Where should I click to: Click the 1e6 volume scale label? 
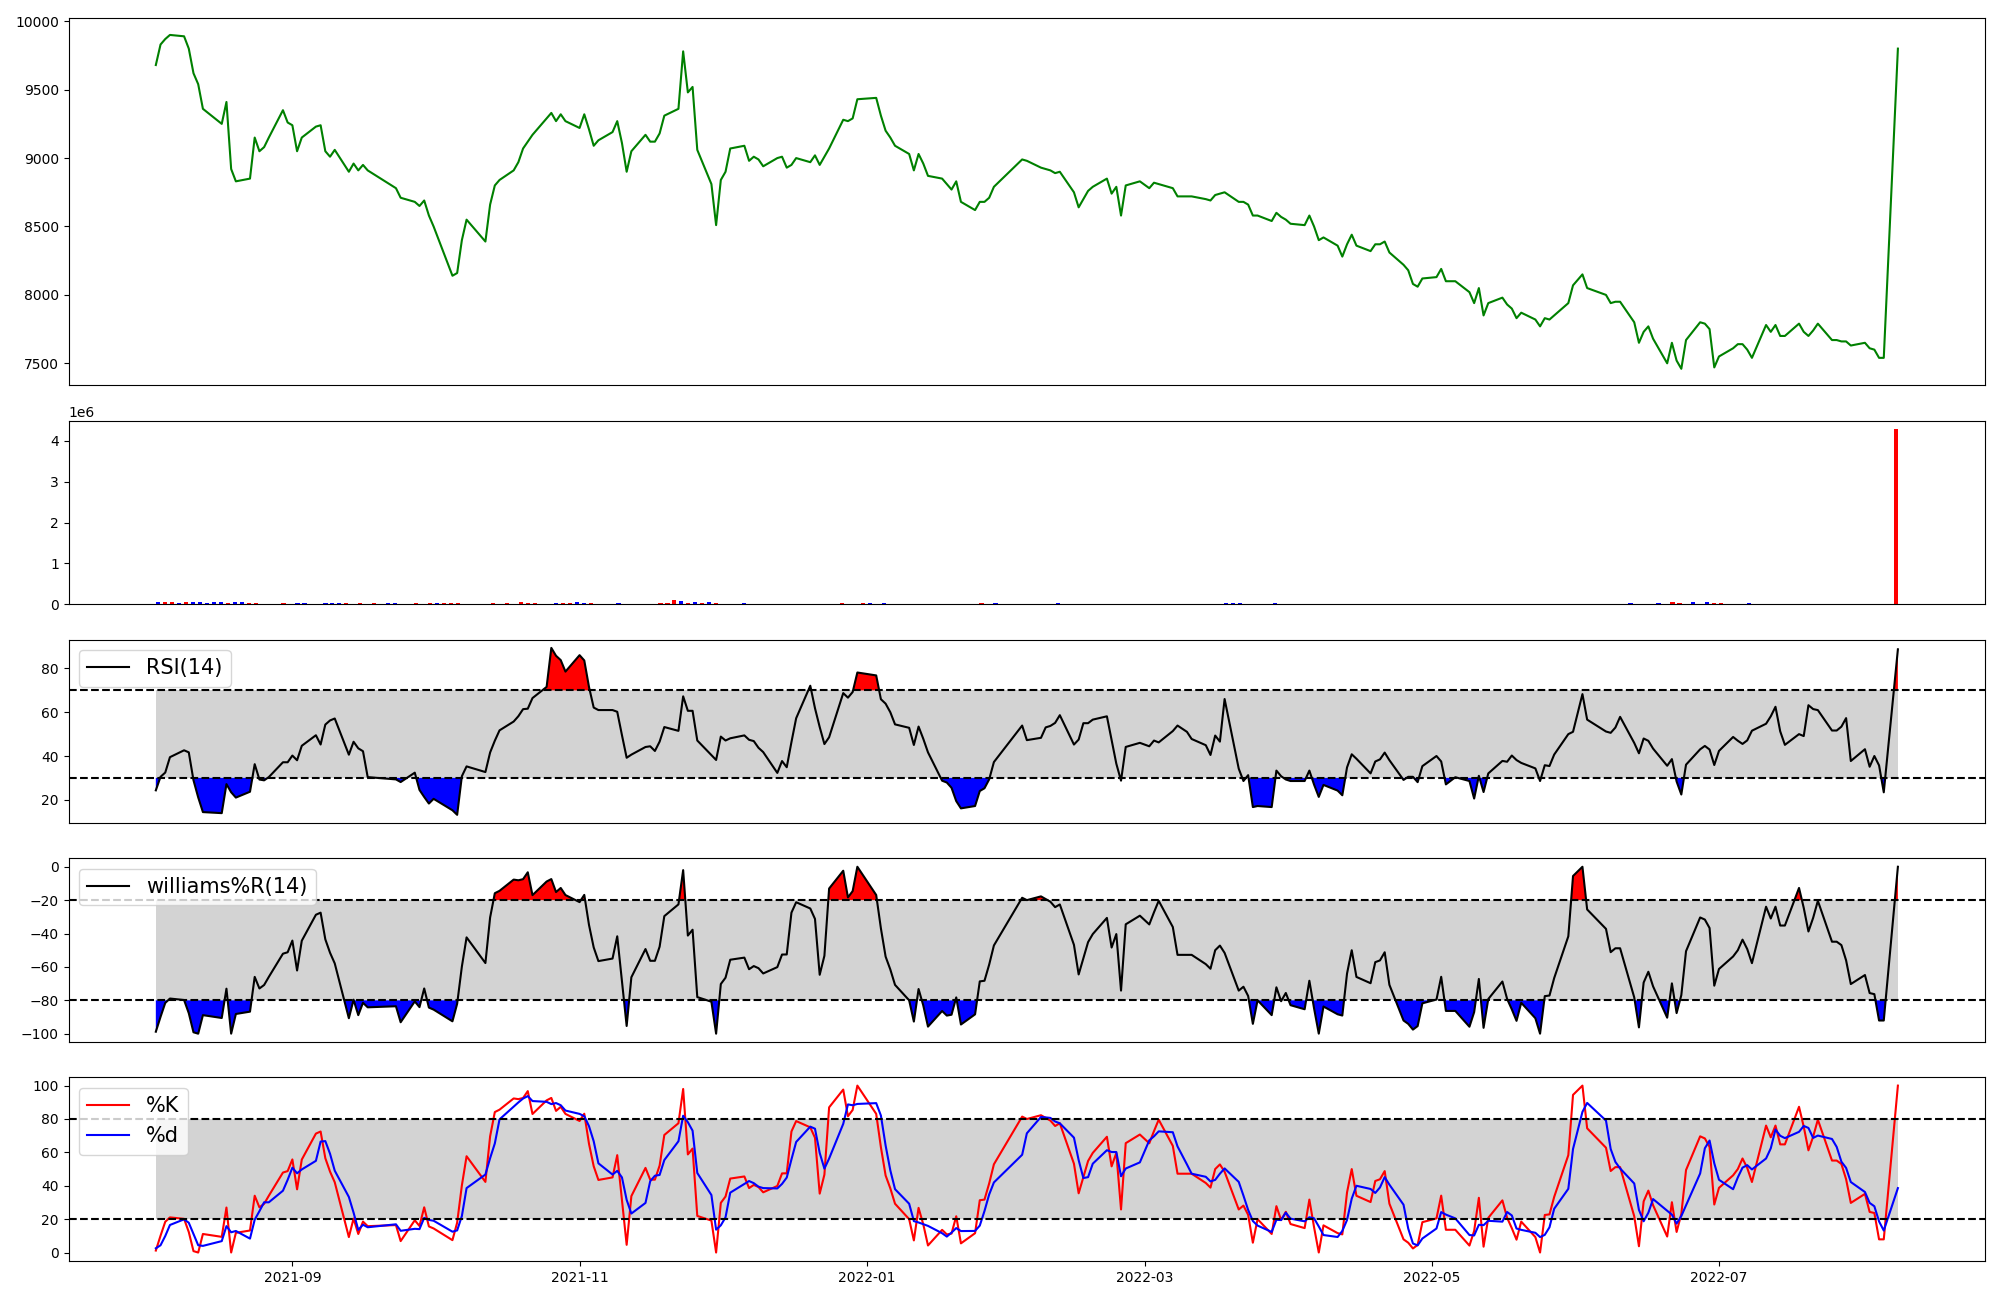(81, 412)
